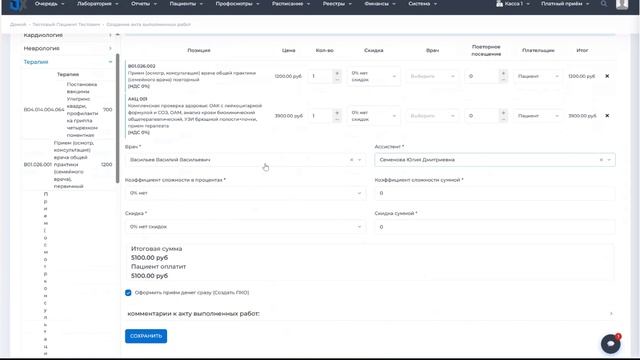The width and height of the screenshot is (640, 360).
Task: Choose doctor in B01.026.002 row
Action: click(432, 76)
